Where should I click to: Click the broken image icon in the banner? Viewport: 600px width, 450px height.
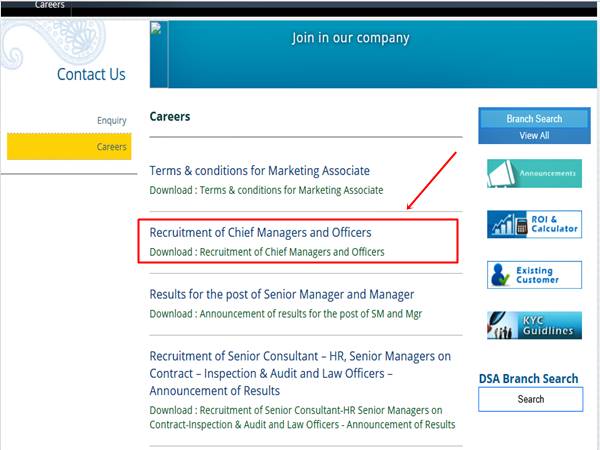pyautogui.click(x=156, y=29)
